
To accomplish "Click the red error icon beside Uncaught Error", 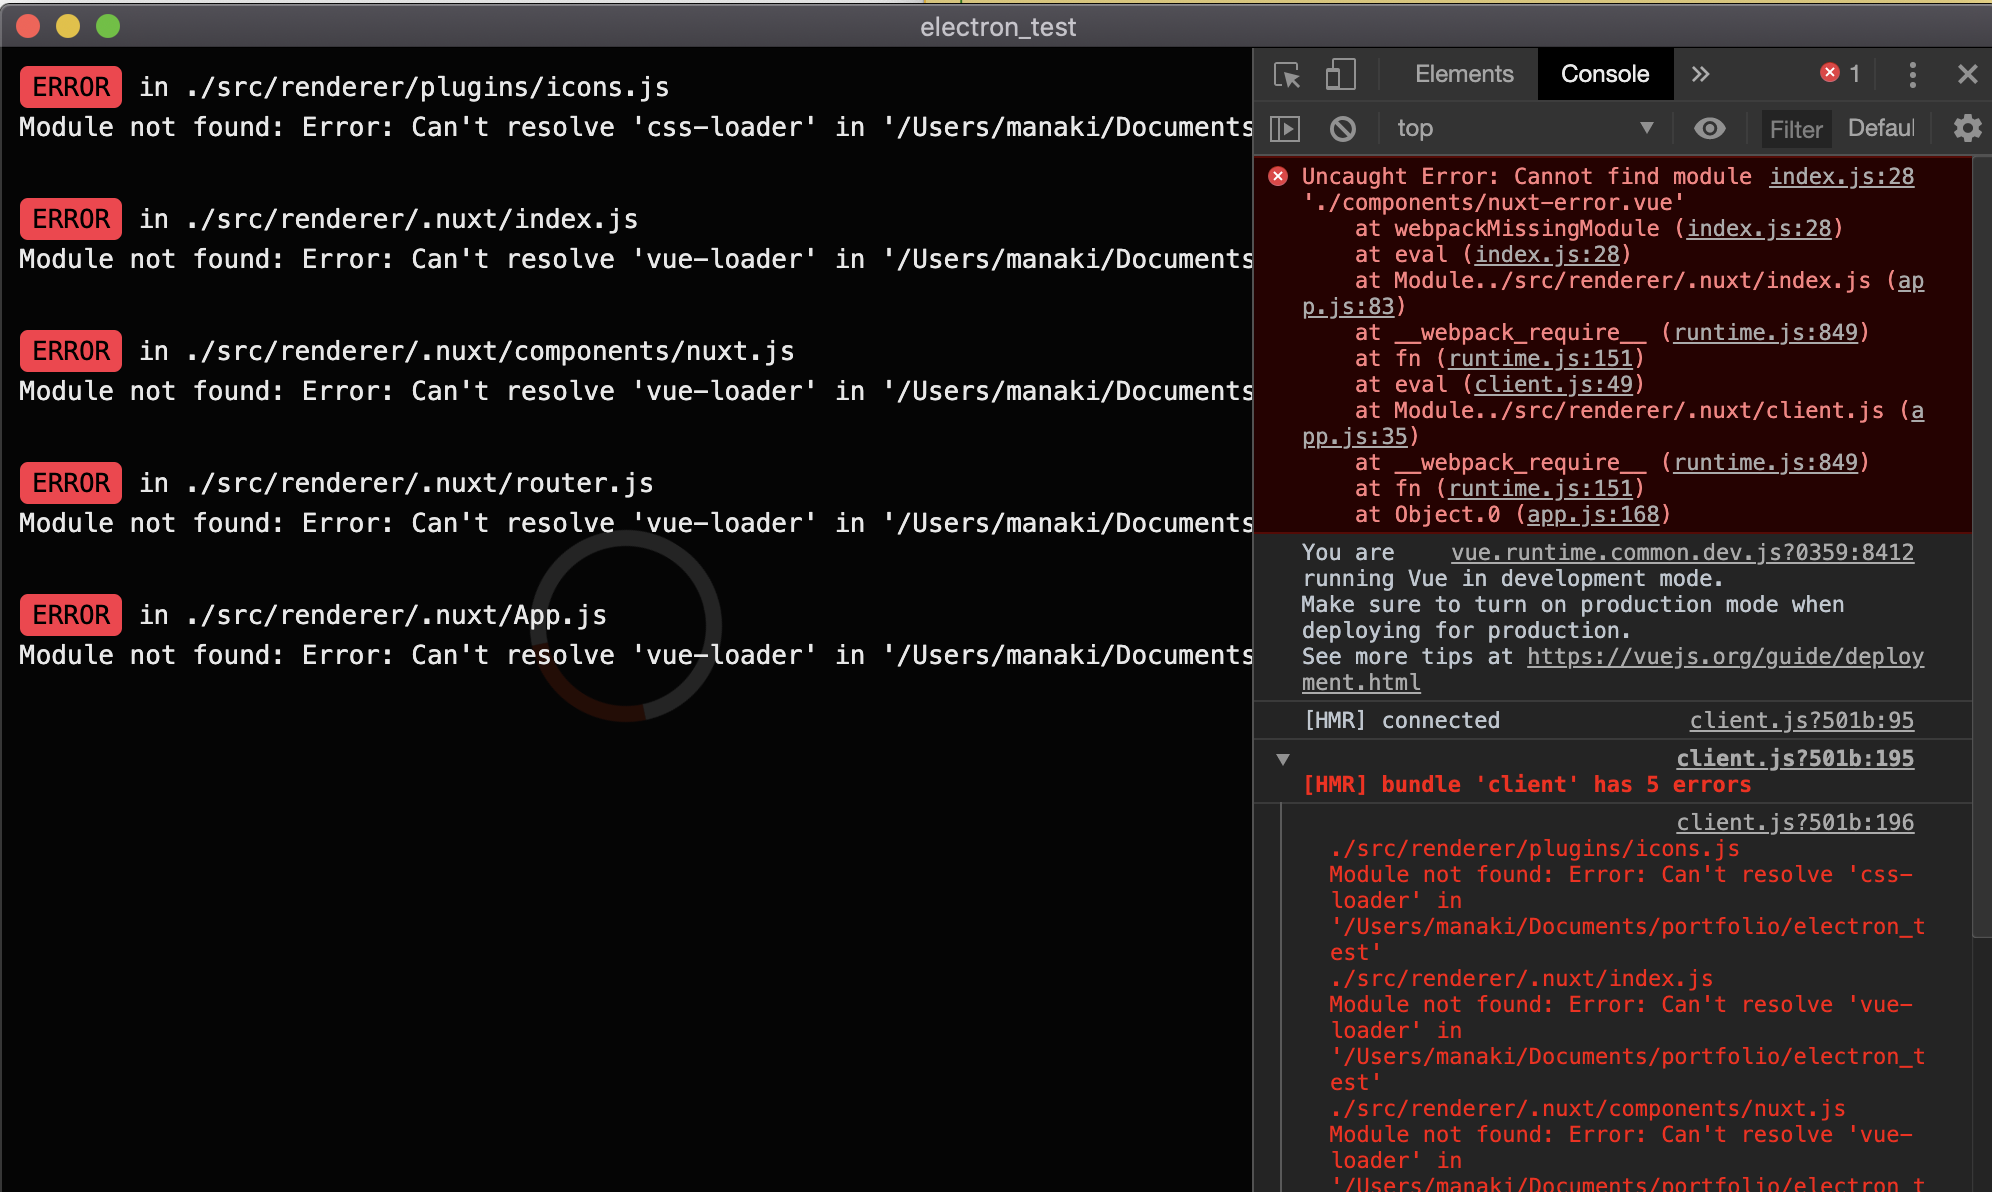I will [x=1278, y=177].
